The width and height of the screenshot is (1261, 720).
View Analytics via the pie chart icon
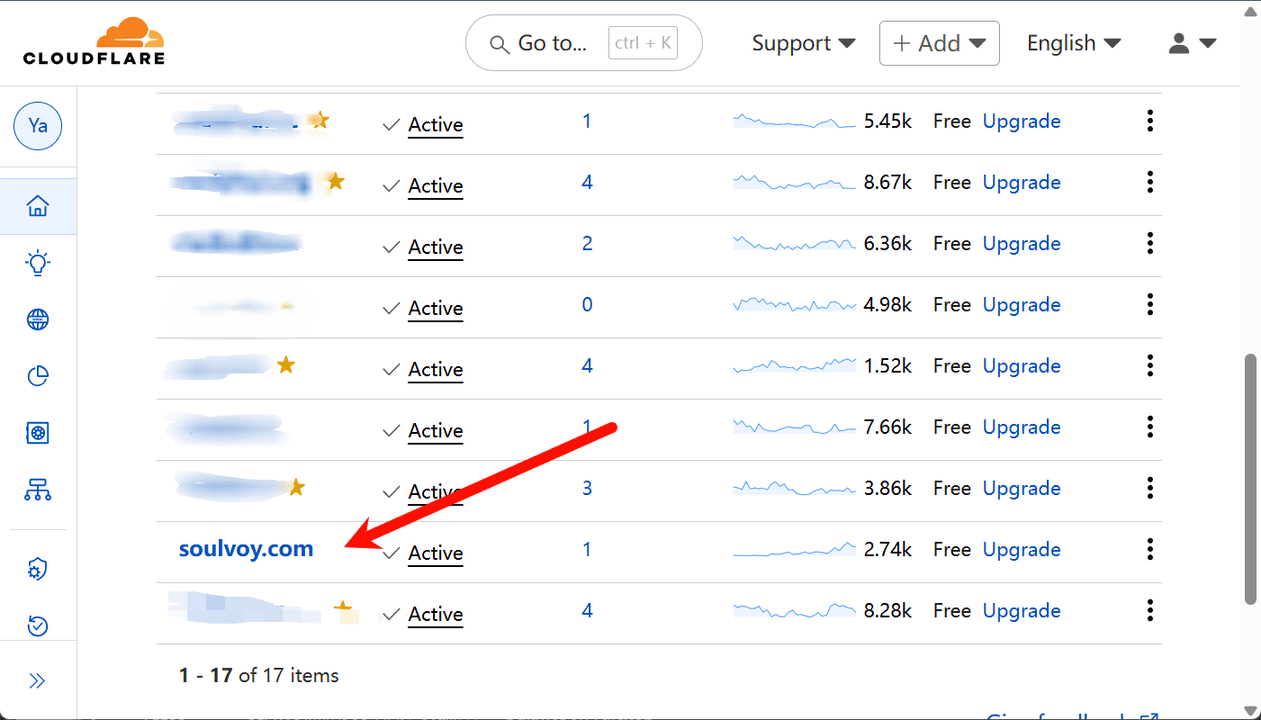[x=37, y=375]
